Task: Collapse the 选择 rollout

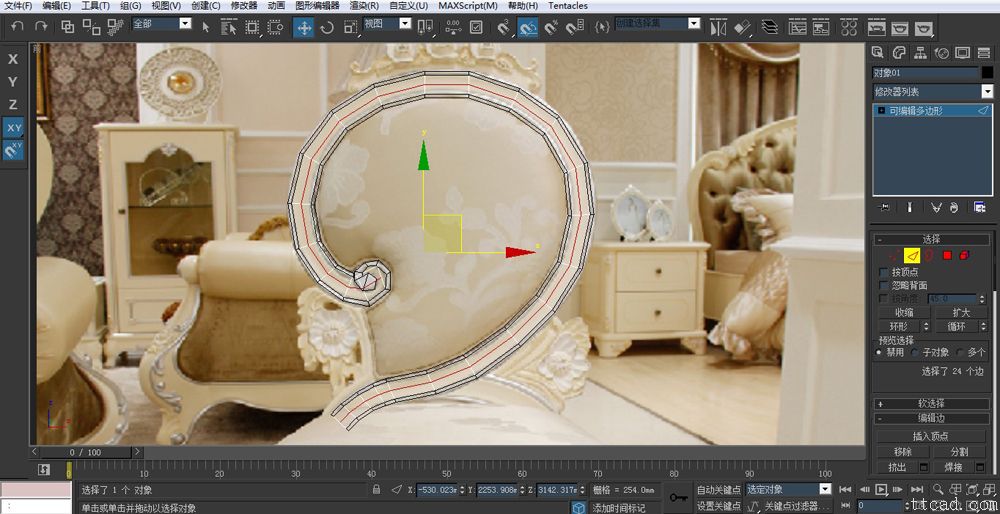Action: tap(931, 239)
